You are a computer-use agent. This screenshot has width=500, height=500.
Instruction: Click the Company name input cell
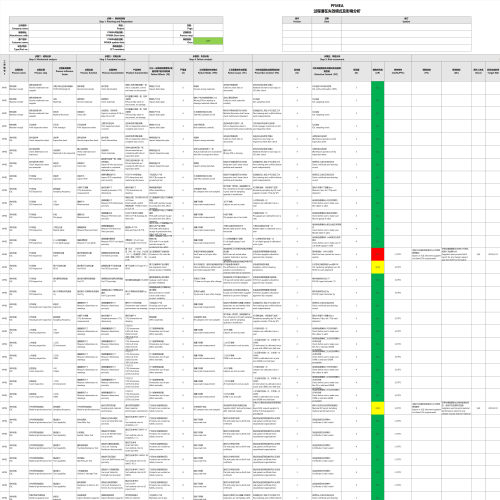(64, 27)
